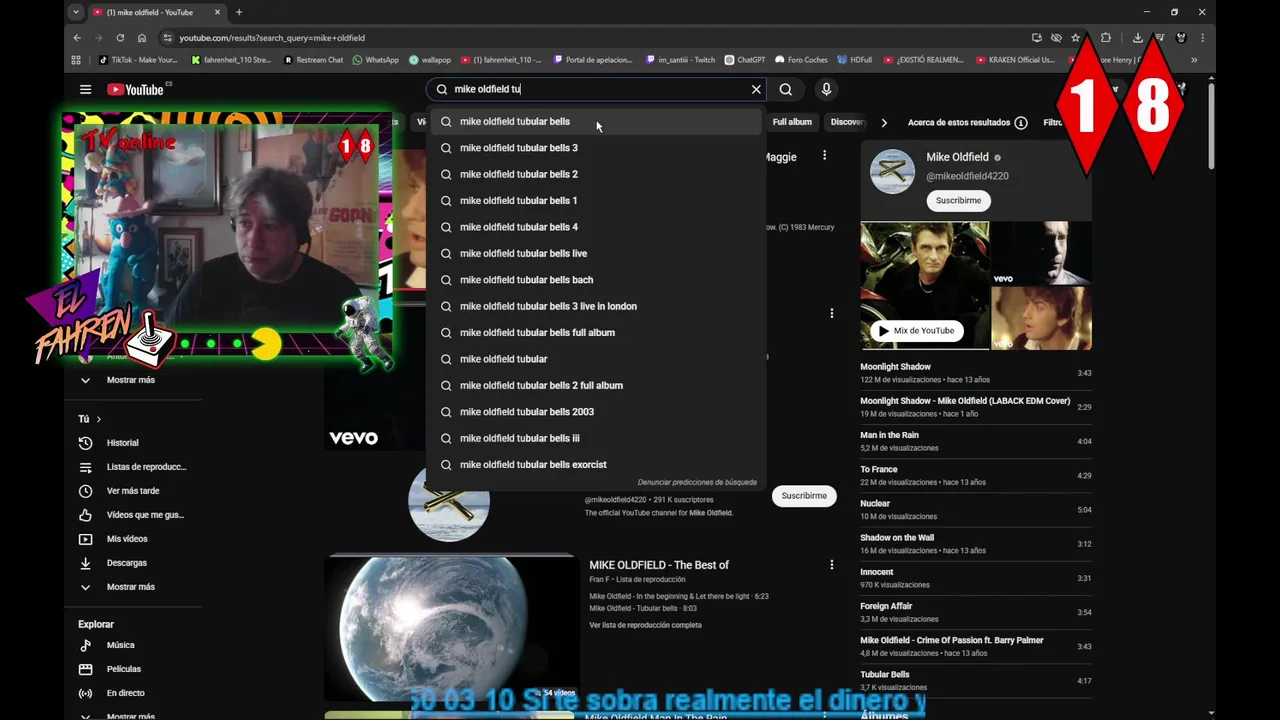Clear the search box with the X
Image resolution: width=1280 pixels, height=720 pixels.
[x=756, y=89]
